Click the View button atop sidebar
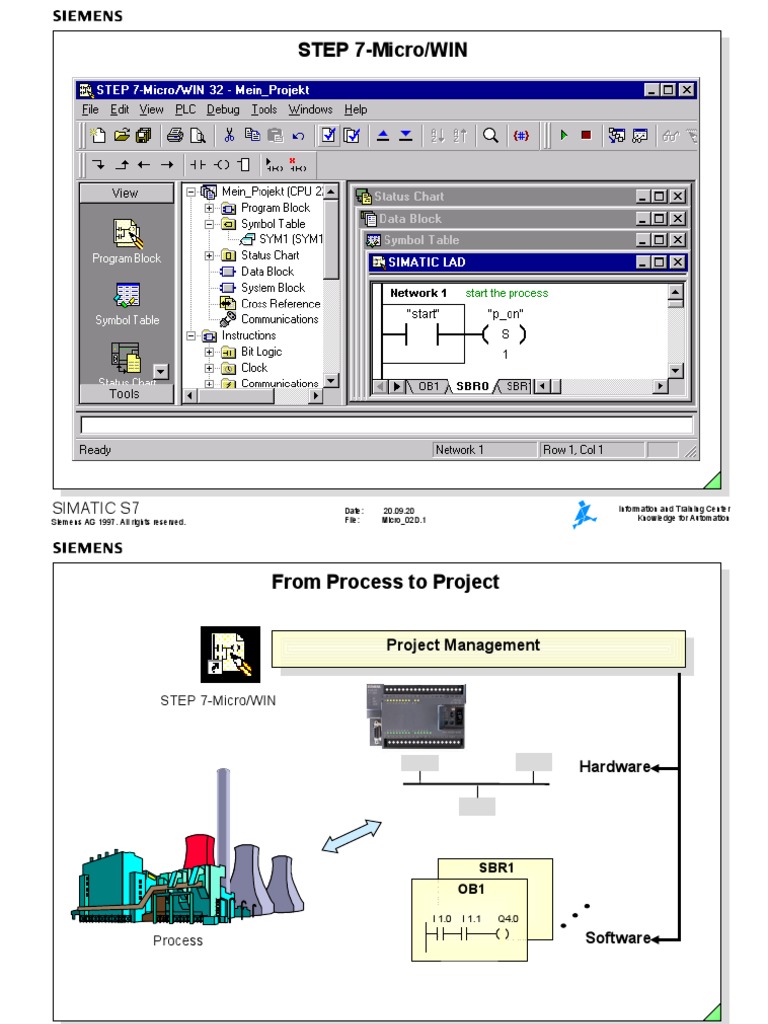The height and width of the screenshot is (1024, 768). click(x=125, y=193)
